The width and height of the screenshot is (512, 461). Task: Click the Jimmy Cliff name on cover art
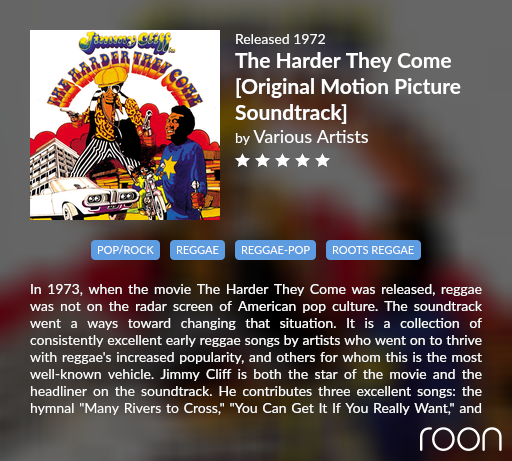click(x=126, y=42)
